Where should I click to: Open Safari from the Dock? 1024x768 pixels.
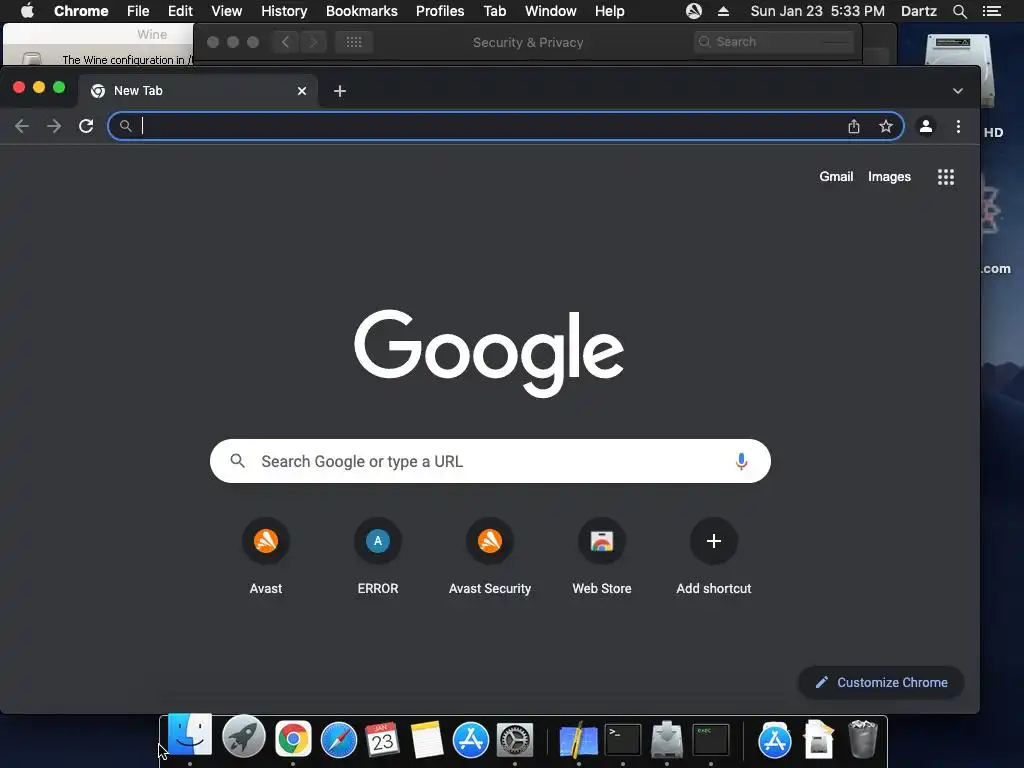(x=339, y=740)
